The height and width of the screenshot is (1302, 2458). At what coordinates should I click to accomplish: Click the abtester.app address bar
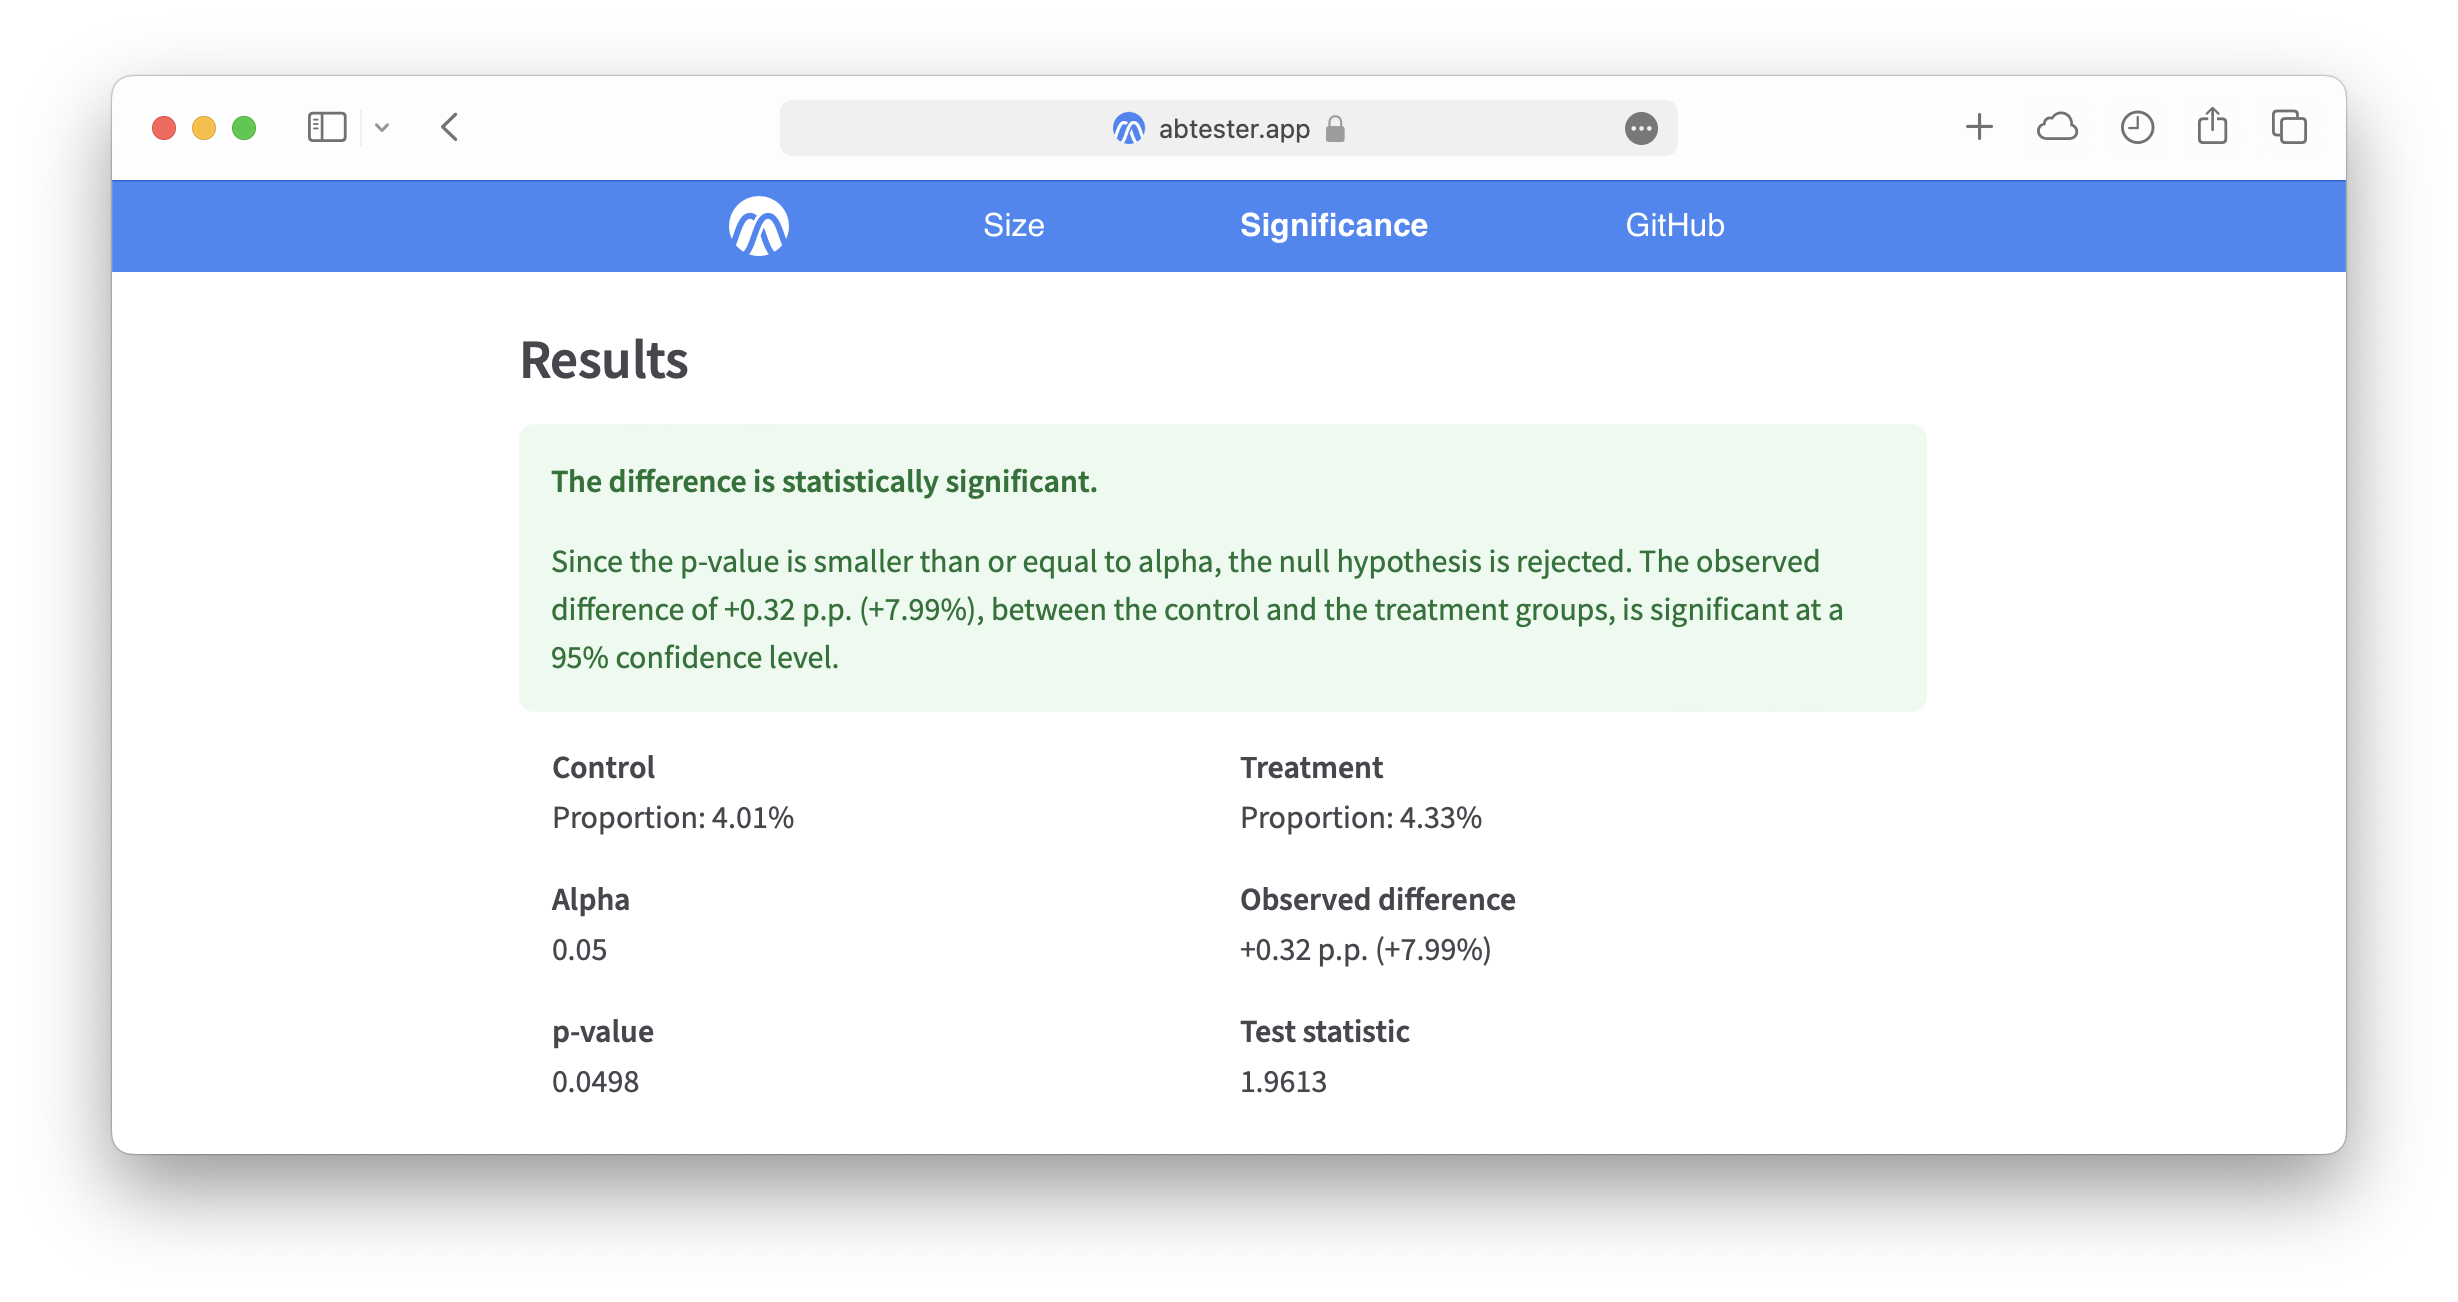[1232, 129]
